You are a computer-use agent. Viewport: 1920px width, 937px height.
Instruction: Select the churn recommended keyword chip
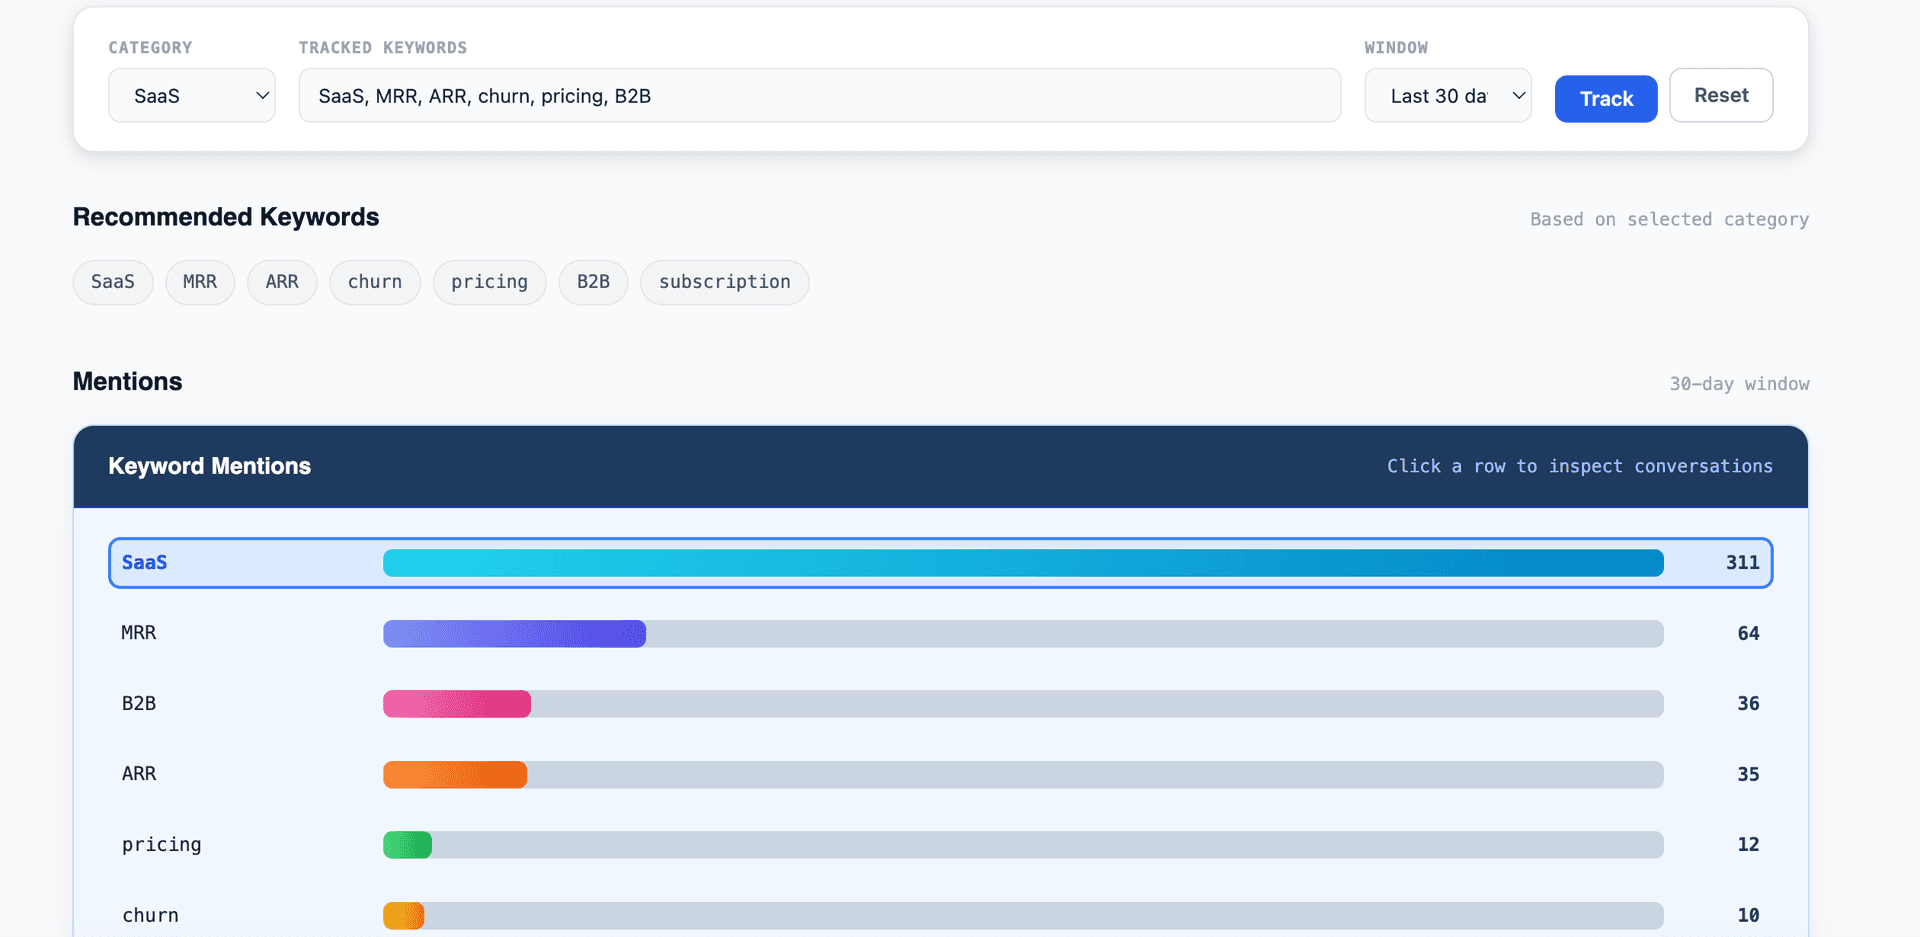click(x=375, y=282)
